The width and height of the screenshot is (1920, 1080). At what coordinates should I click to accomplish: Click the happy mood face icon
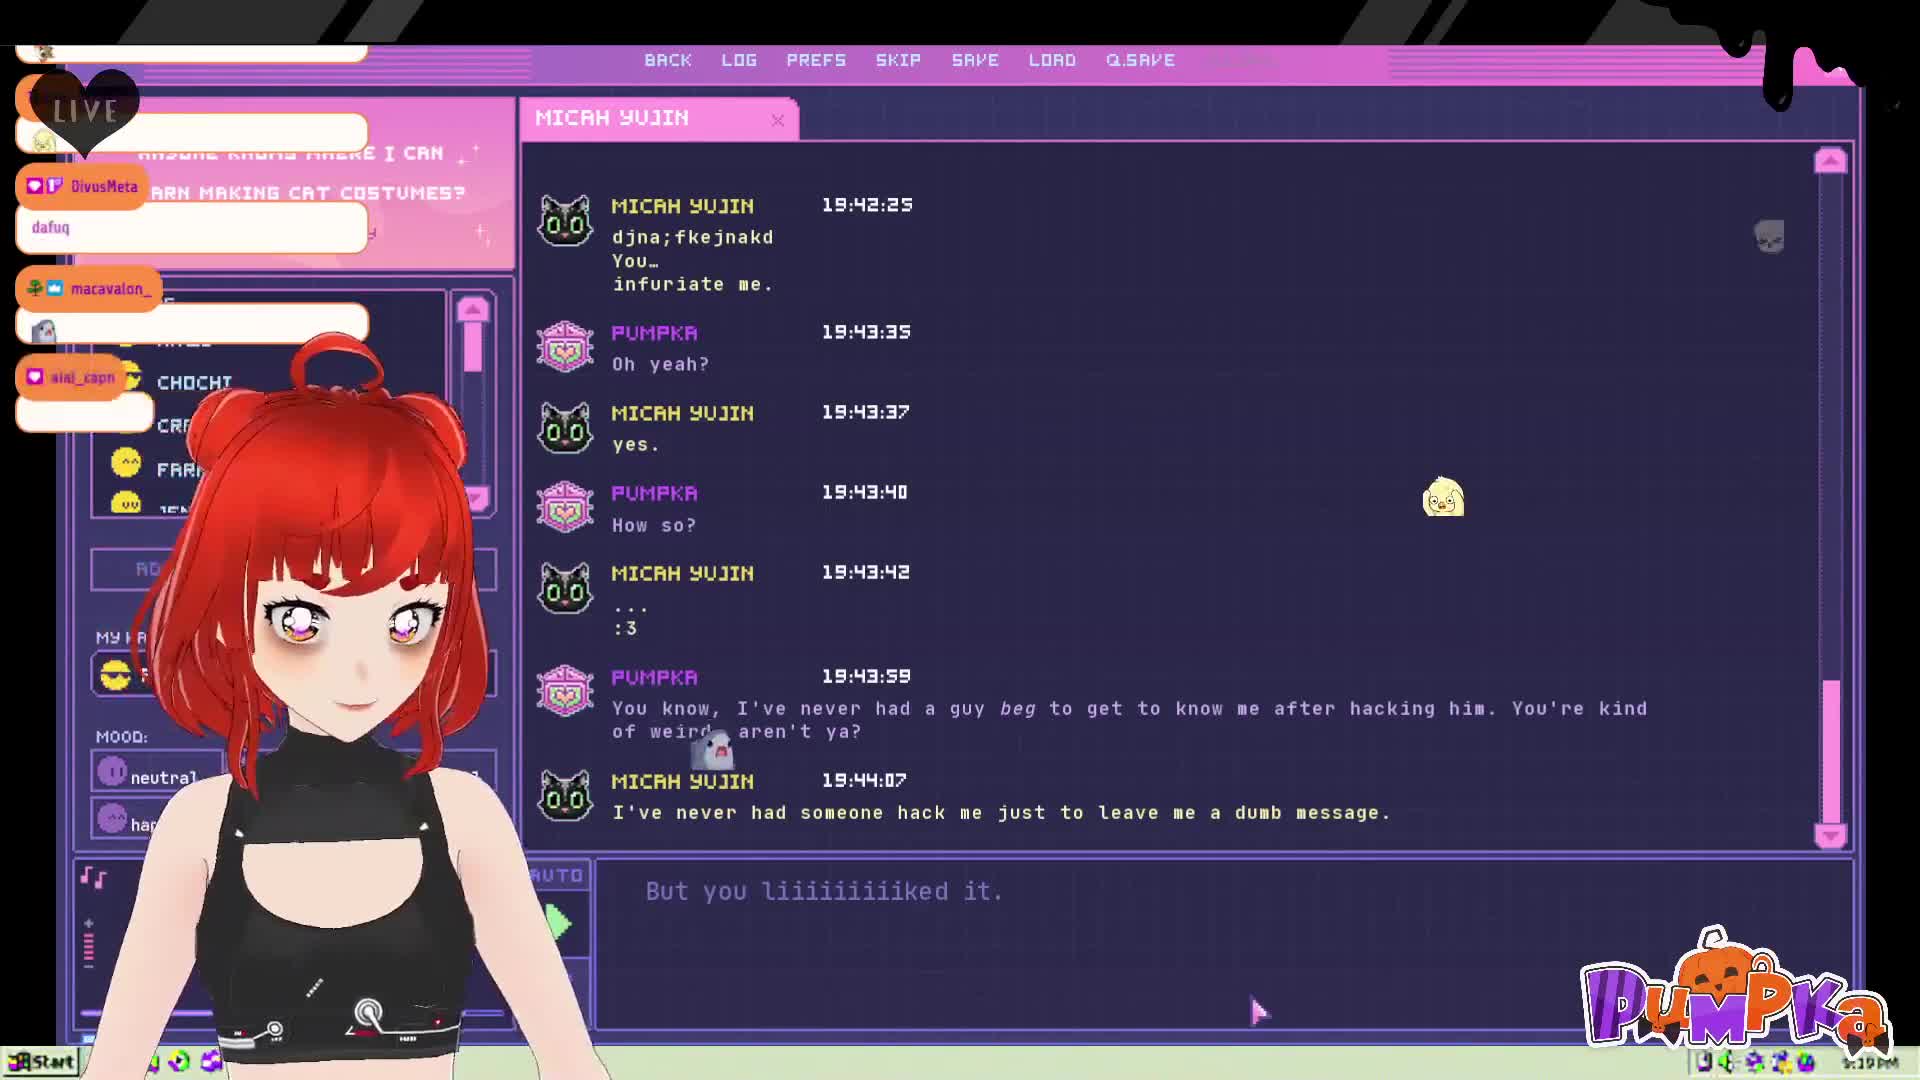click(x=112, y=818)
